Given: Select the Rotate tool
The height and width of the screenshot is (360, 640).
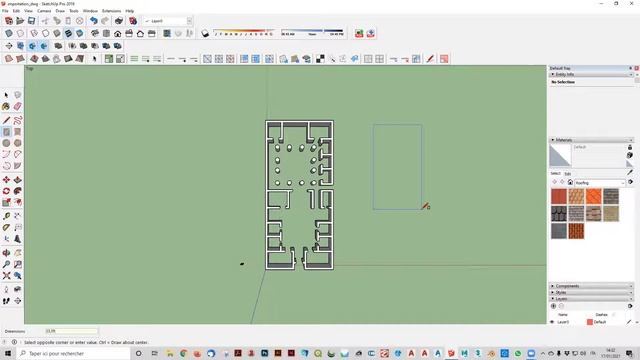Looking at the screenshot, I should (x=6, y=191).
